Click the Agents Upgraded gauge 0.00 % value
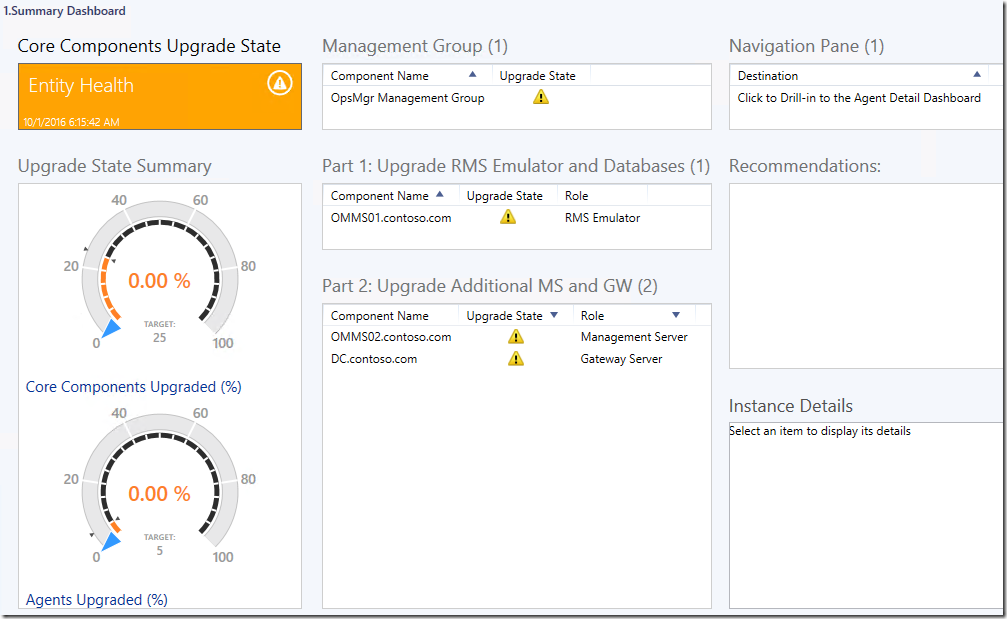This screenshot has width=1007, height=619. [x=159, y=494]
